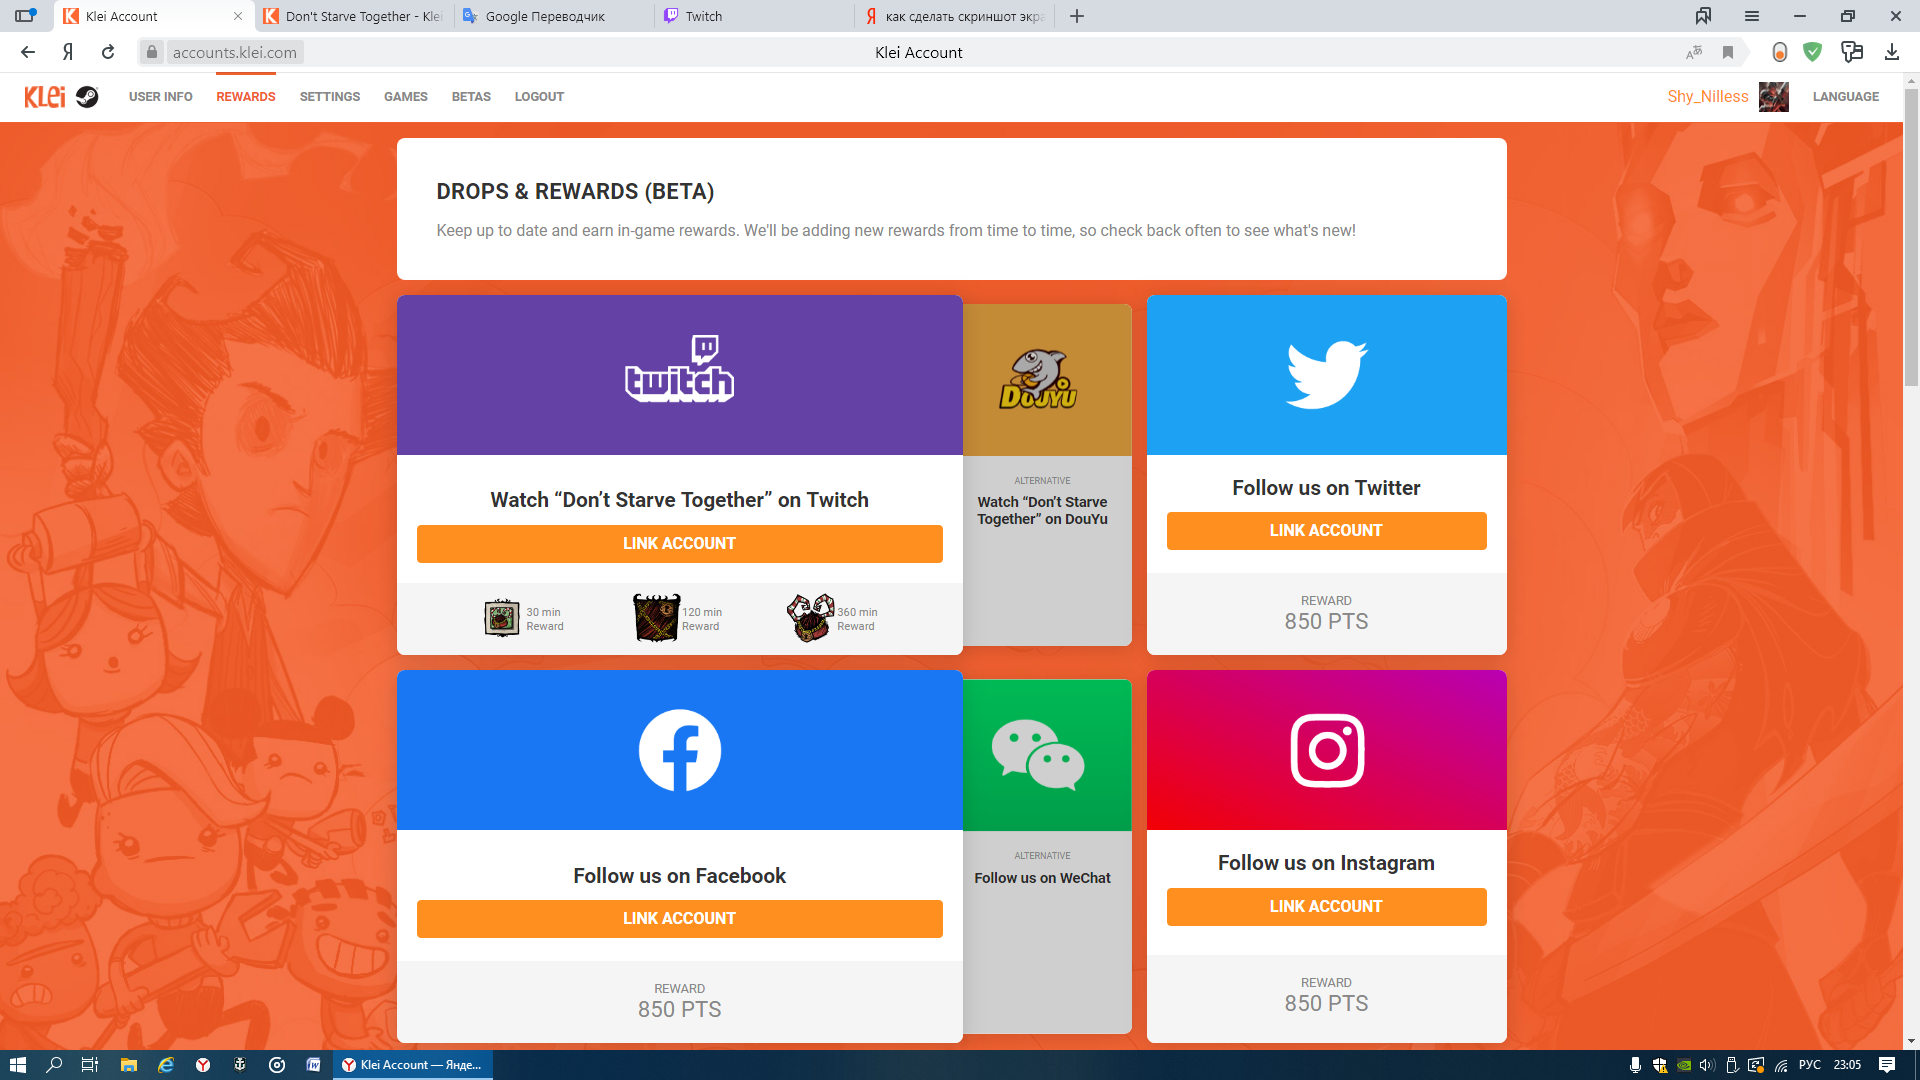Screen dimensions: 1920x1080
Task: Click the Klei logo icon
Action: (x=45, y=96)
